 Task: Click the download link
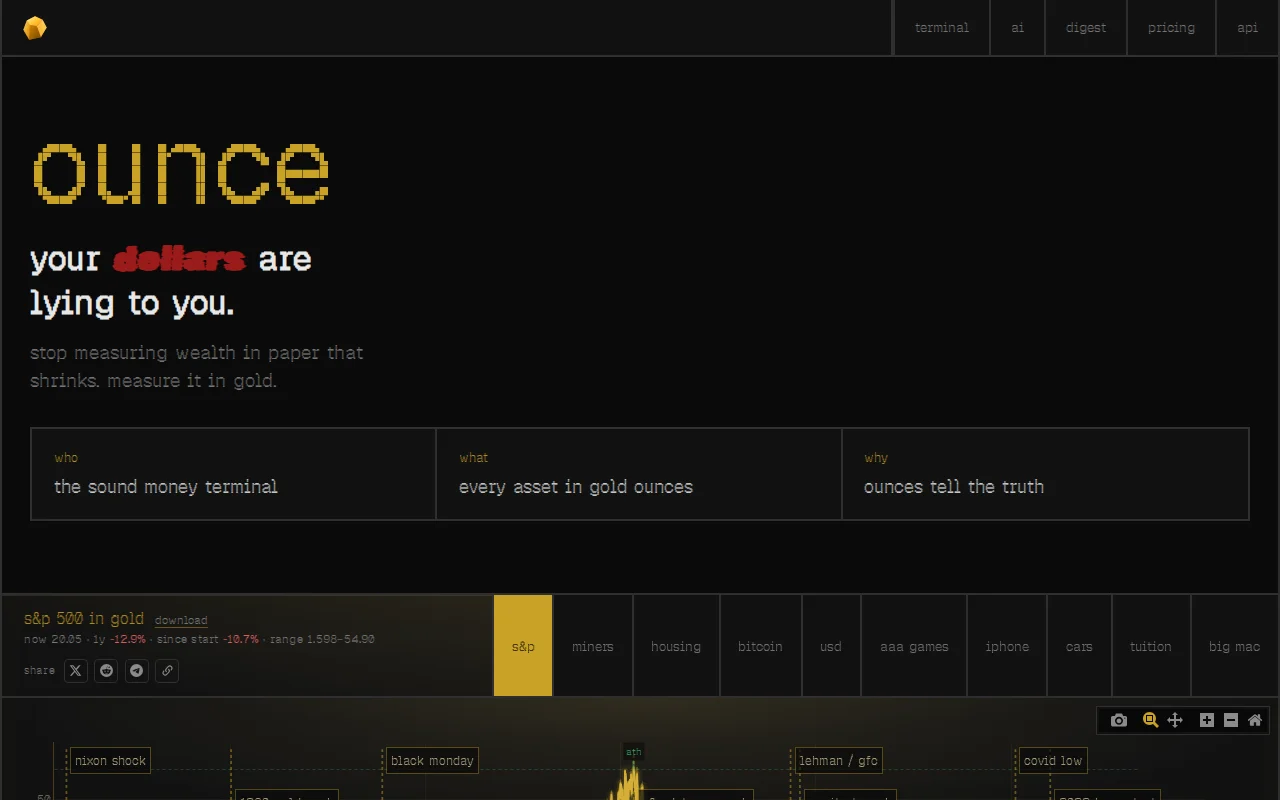[x=181, y=621]
